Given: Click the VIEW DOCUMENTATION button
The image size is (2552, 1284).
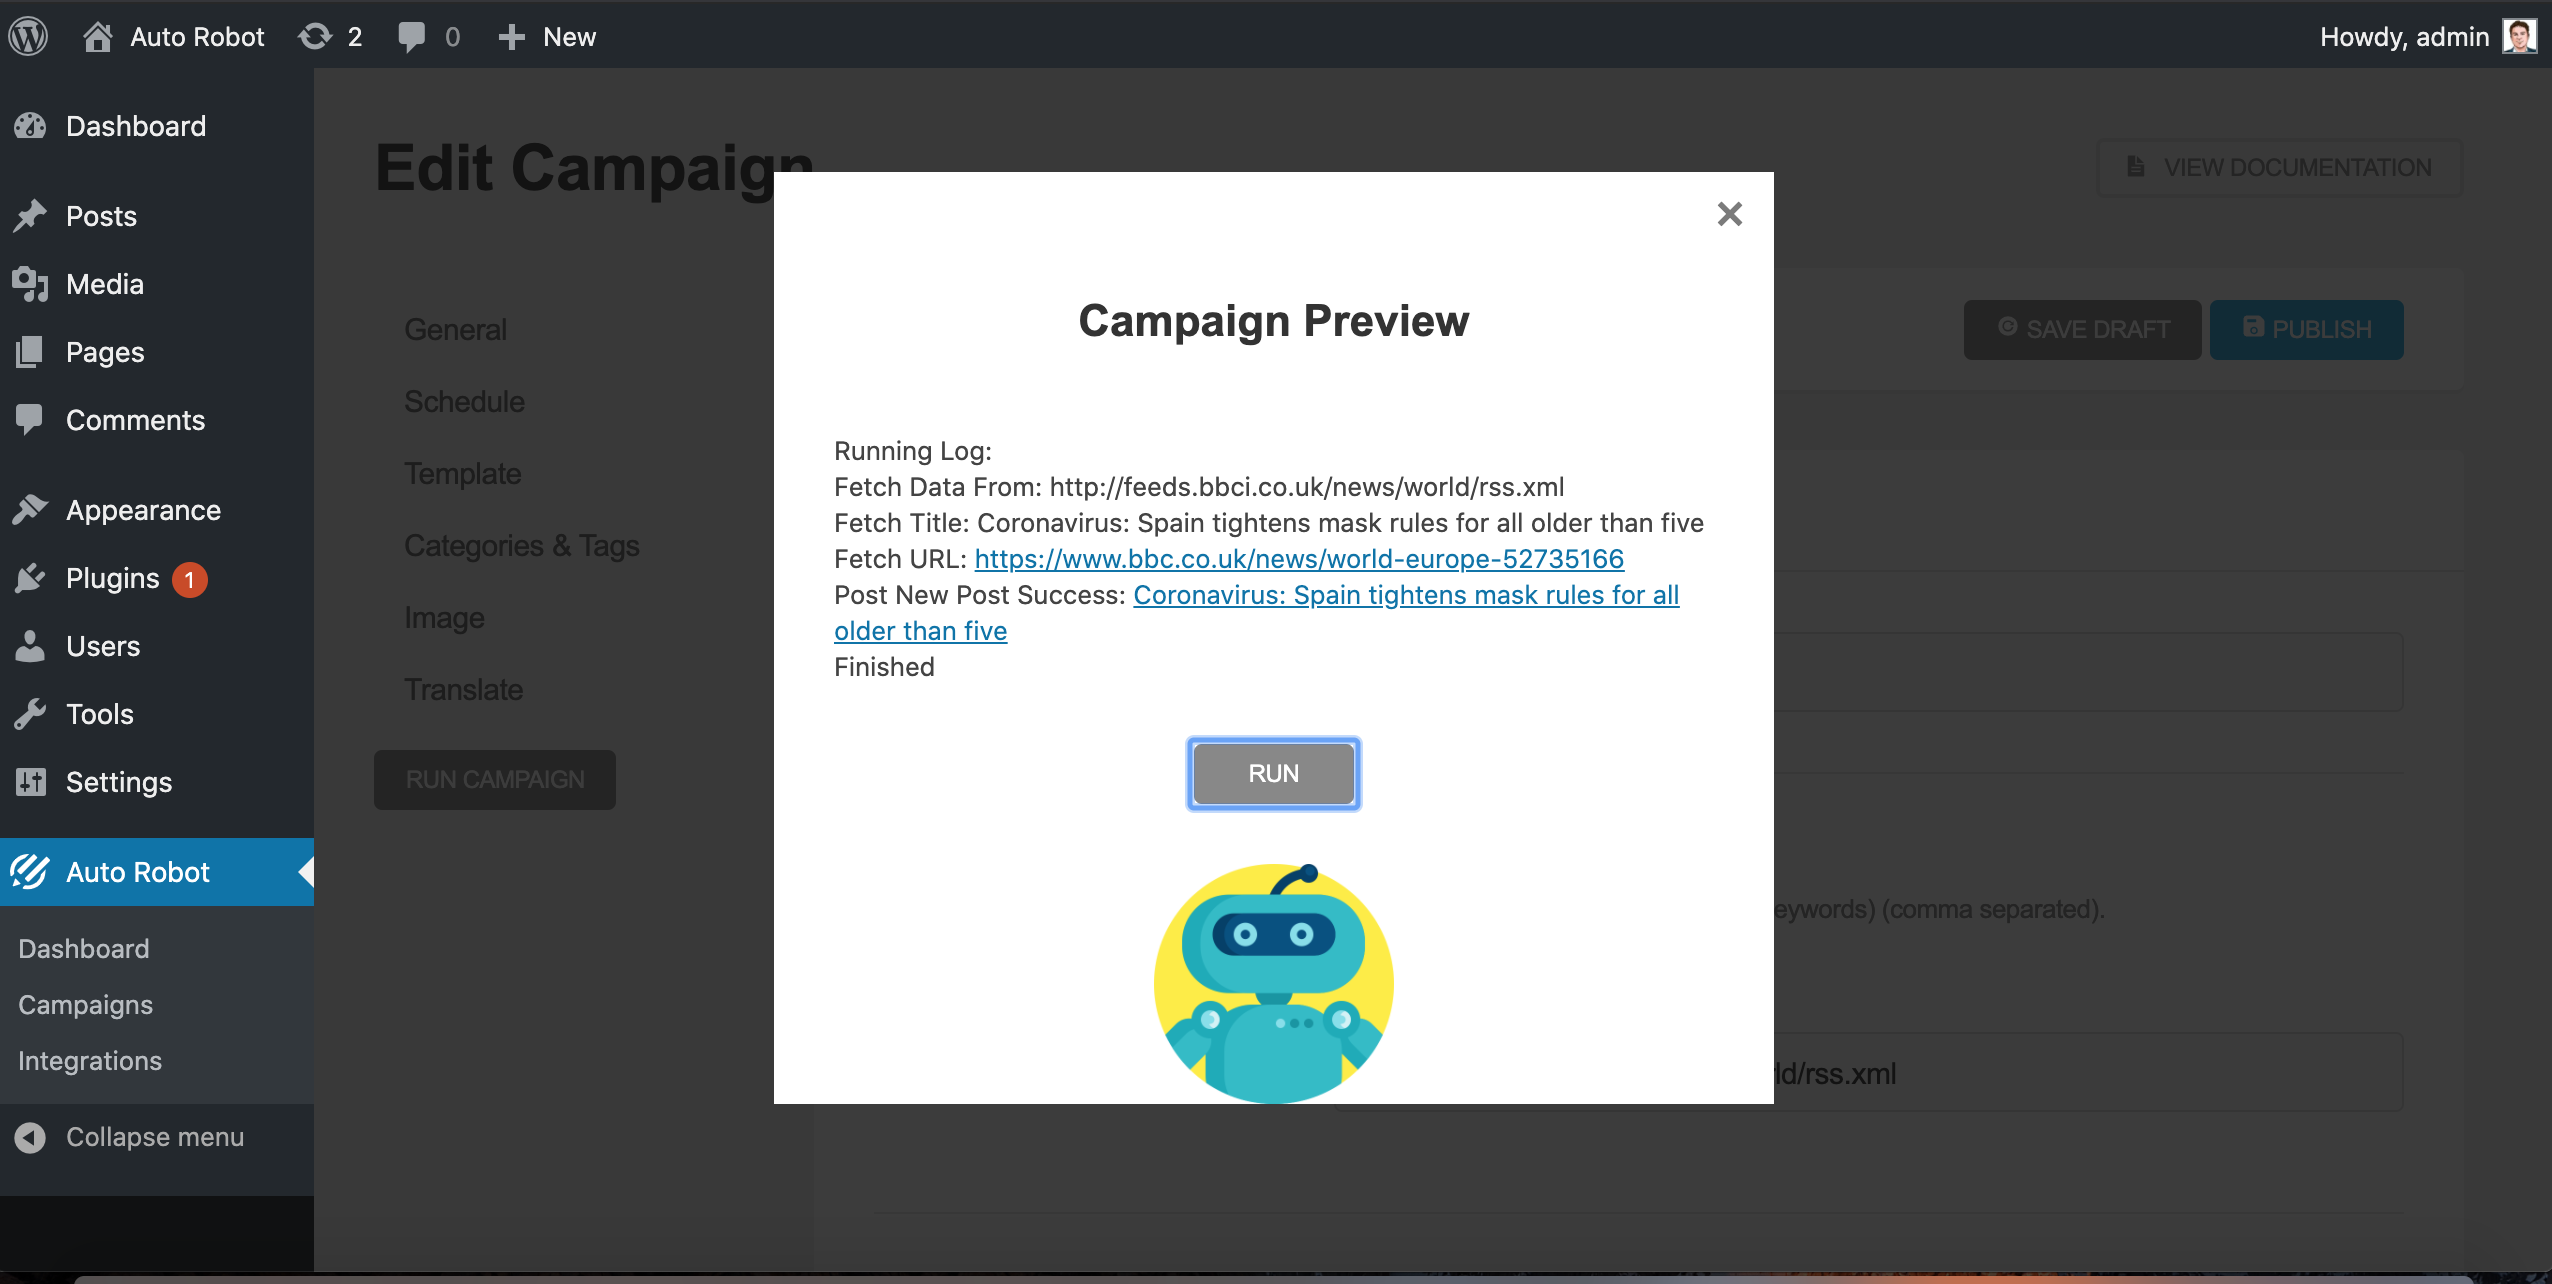Looking at the screenshot, I should pyautogui.click(x=2278, y=167).
